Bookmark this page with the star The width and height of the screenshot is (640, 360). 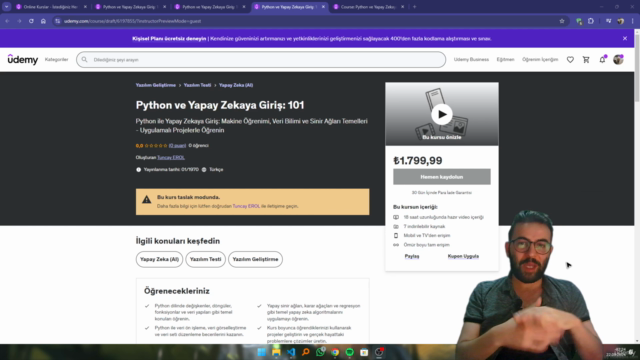(562, 21)
